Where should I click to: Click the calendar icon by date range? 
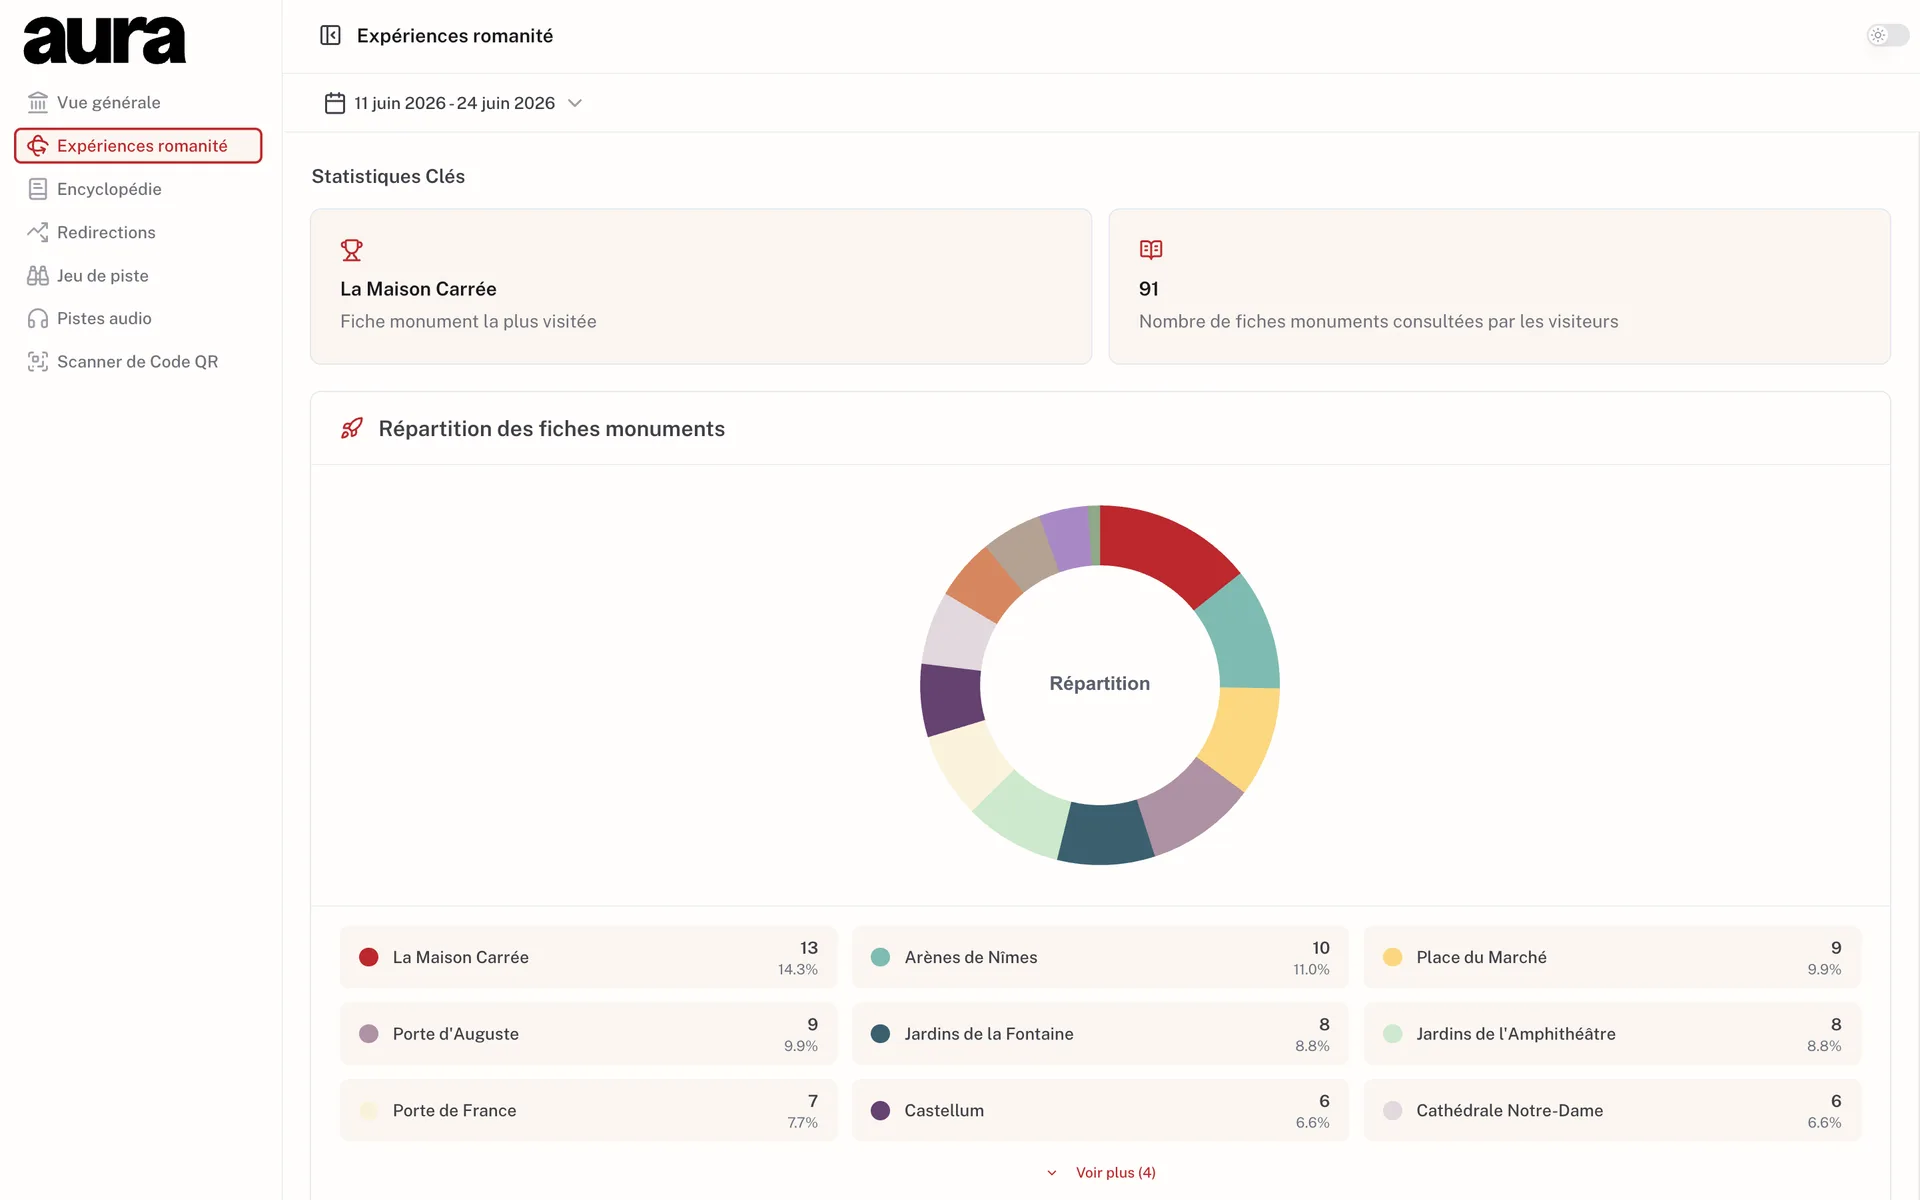pyautogui.click(x=335, y=103)
